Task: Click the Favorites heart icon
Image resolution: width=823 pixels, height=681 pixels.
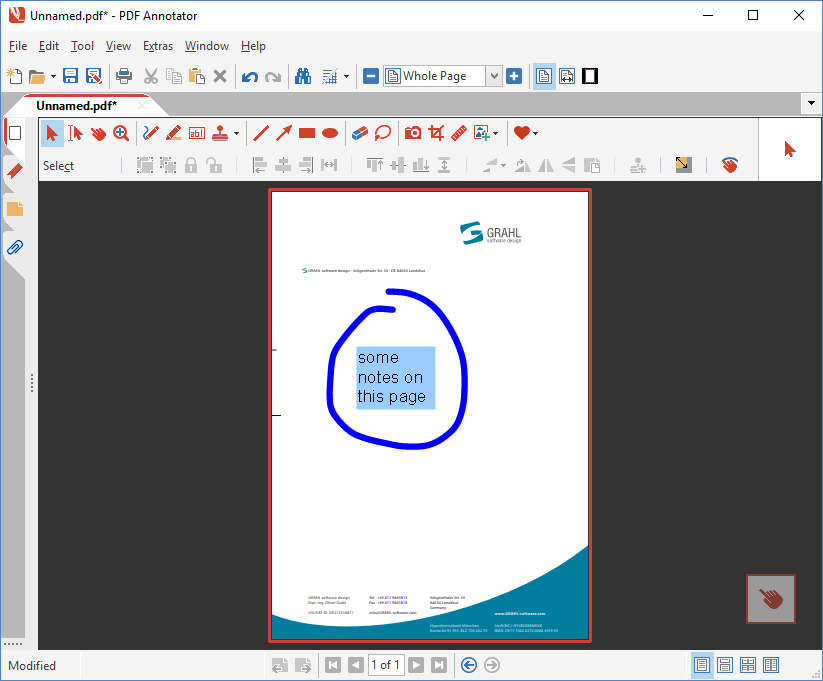Action: [522, 133]
